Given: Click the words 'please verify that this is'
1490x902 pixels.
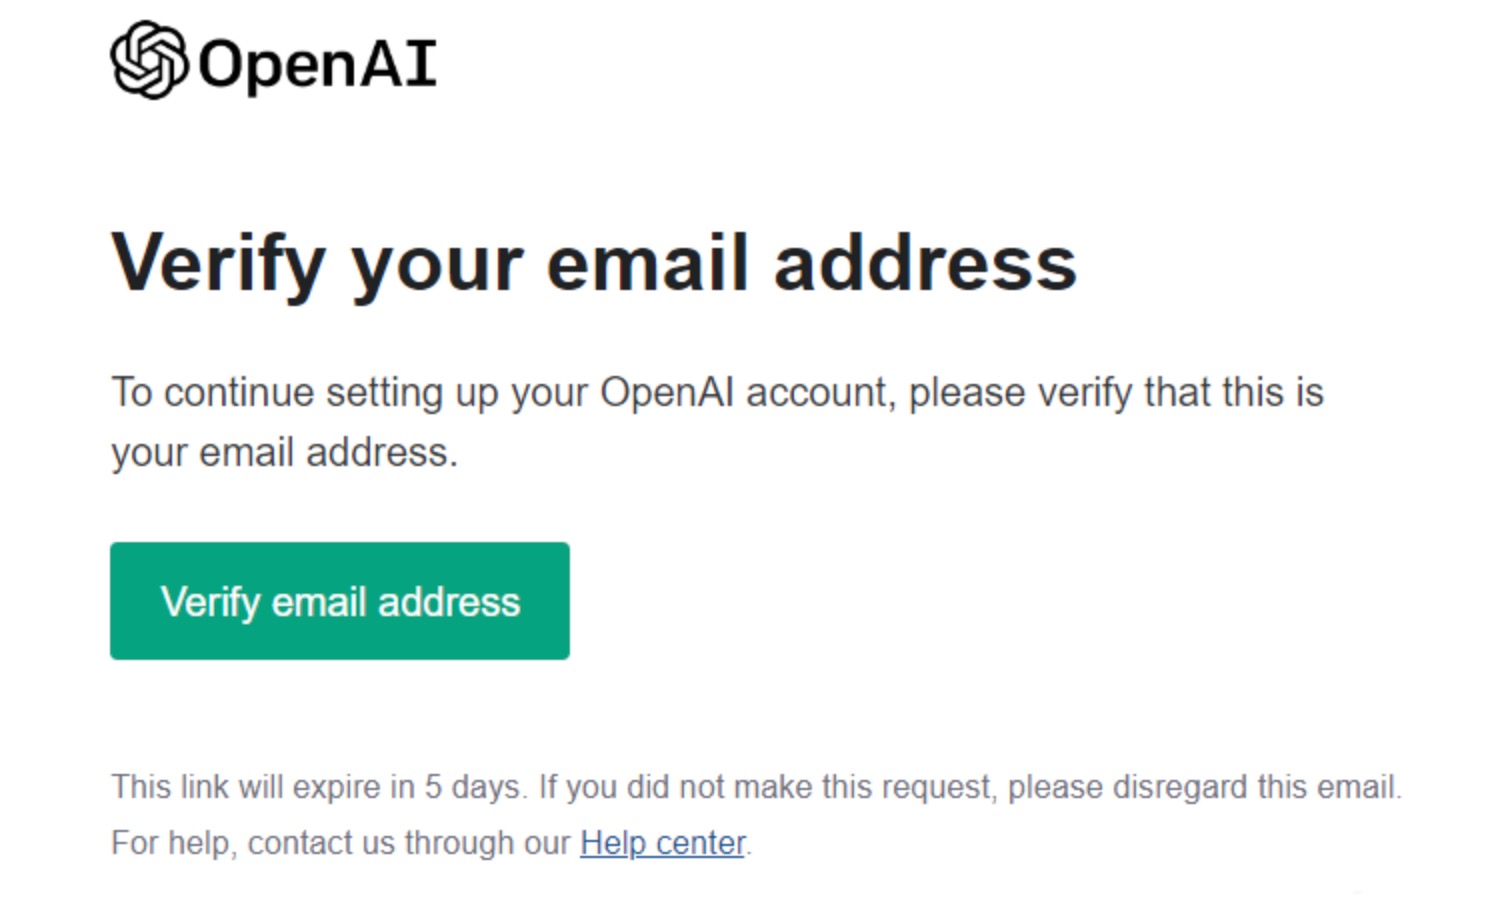Looking at the screenshot, I should pyautogui.click(x=1116, y=393).
